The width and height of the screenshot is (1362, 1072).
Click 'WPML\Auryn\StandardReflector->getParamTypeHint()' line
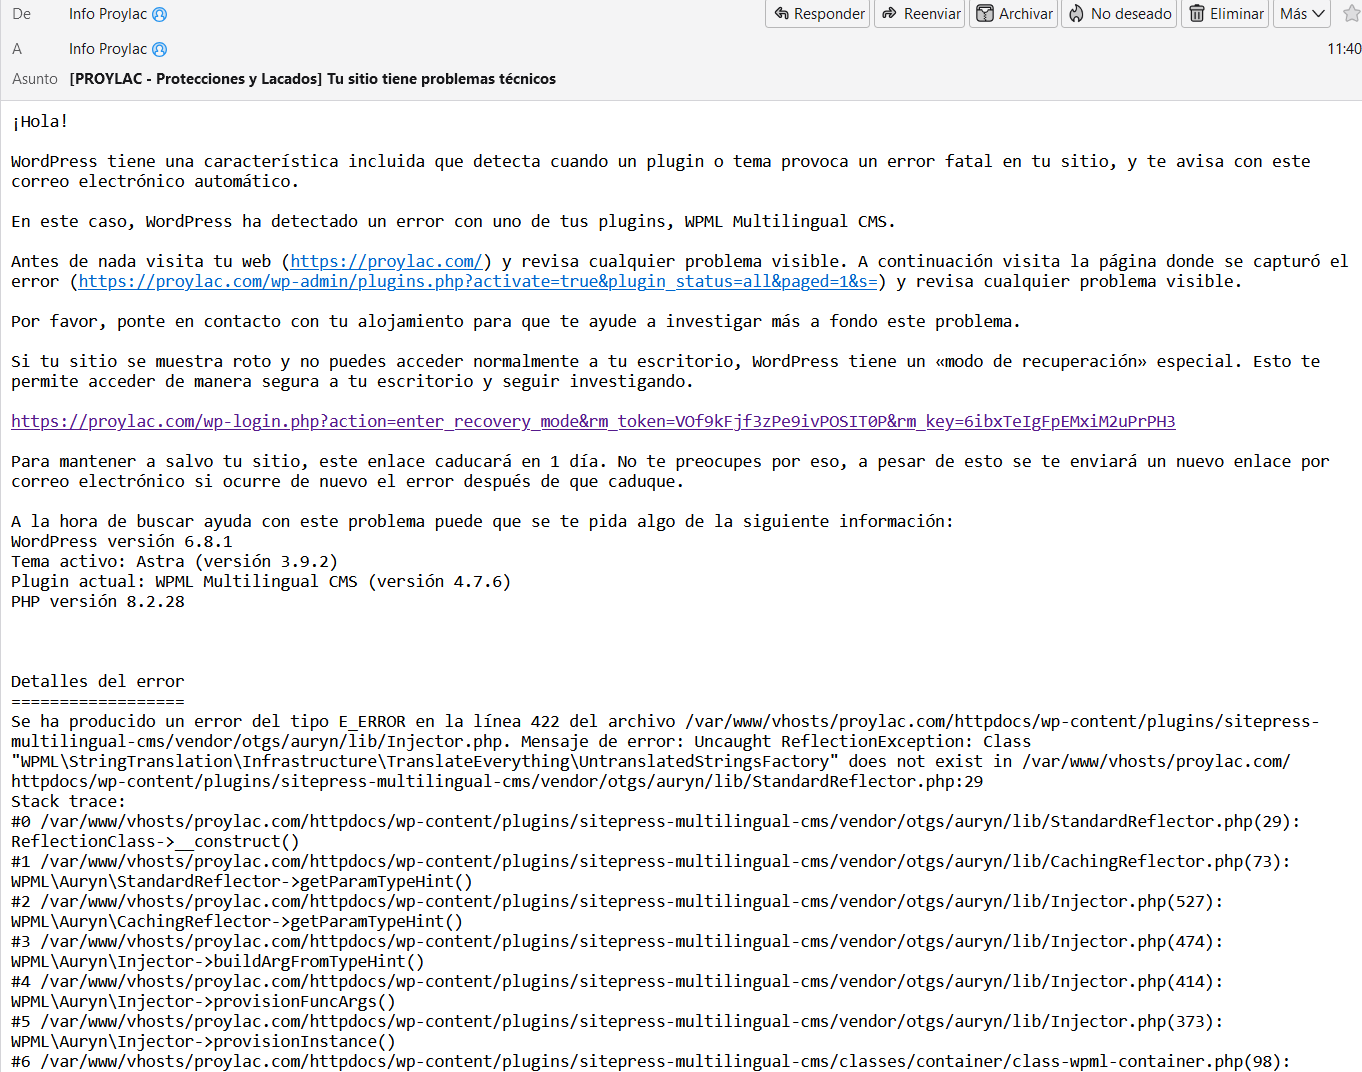coord(242,881)
